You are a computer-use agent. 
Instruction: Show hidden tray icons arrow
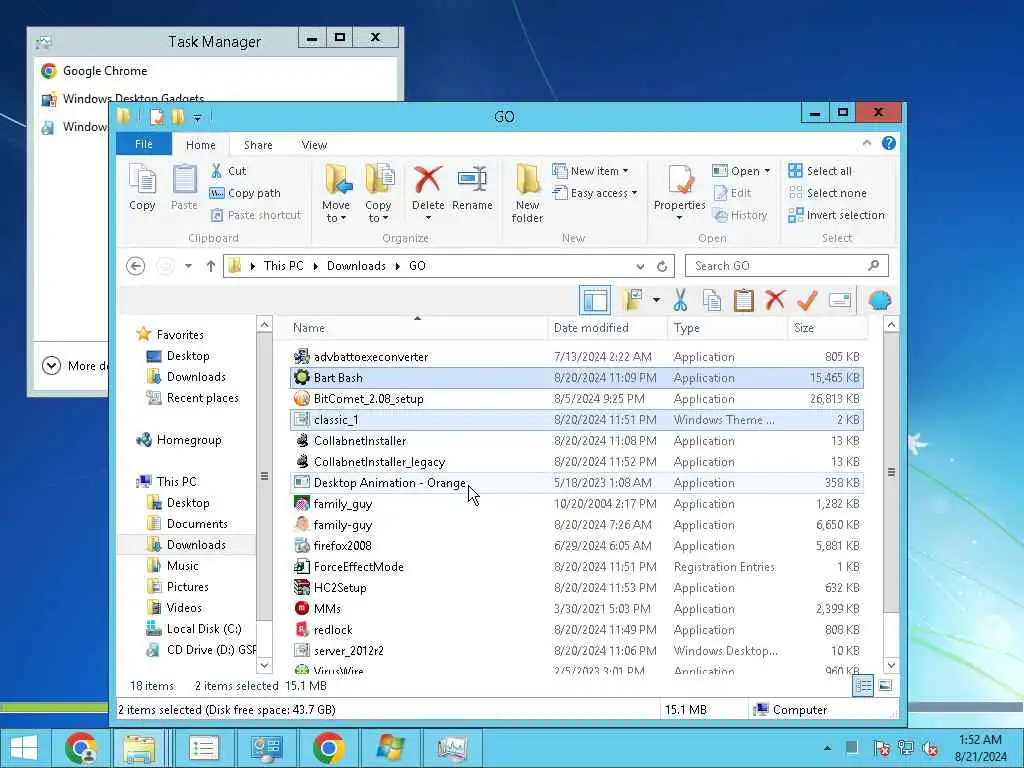click(827, 748)
